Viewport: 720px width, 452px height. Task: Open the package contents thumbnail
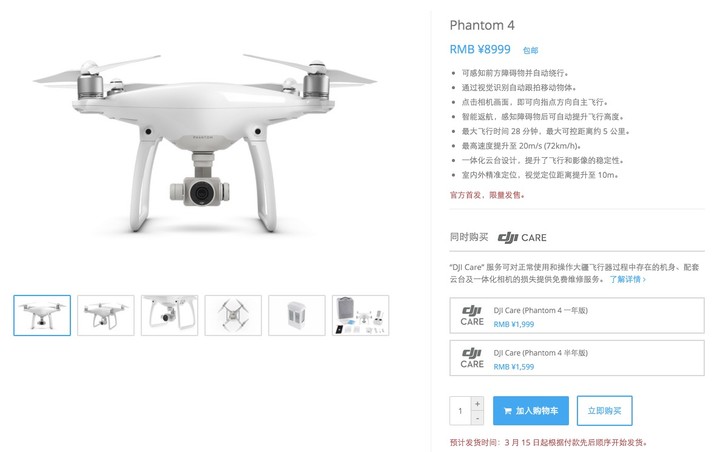360,315
